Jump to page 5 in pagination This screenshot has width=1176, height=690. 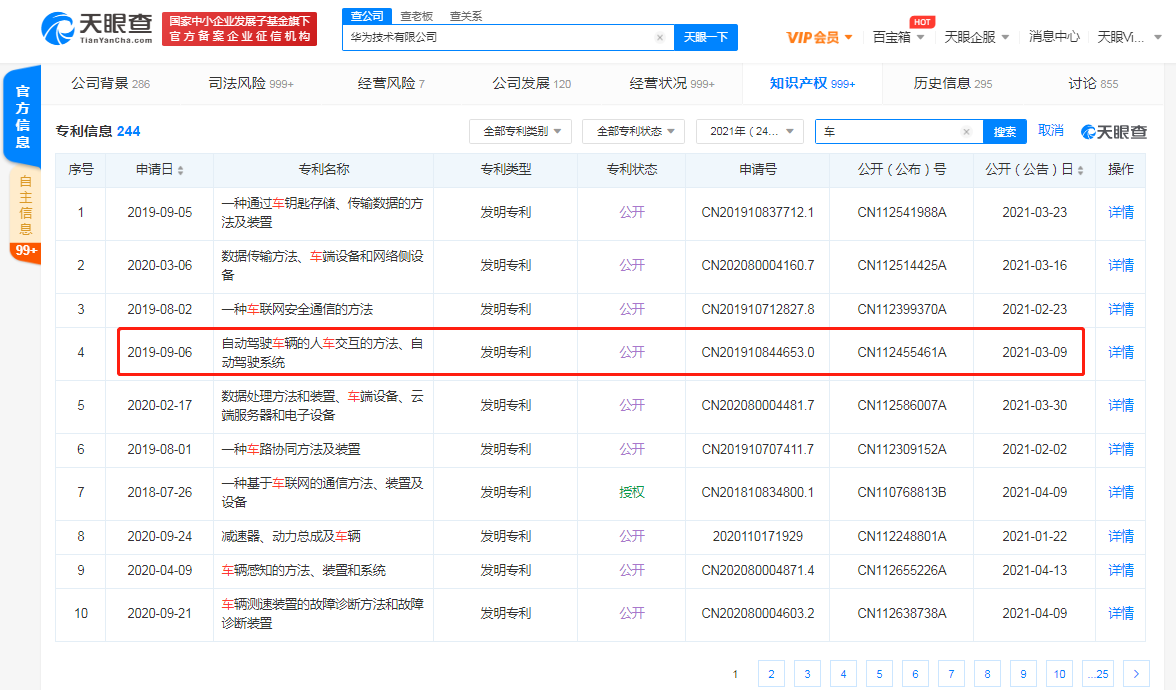878,674
